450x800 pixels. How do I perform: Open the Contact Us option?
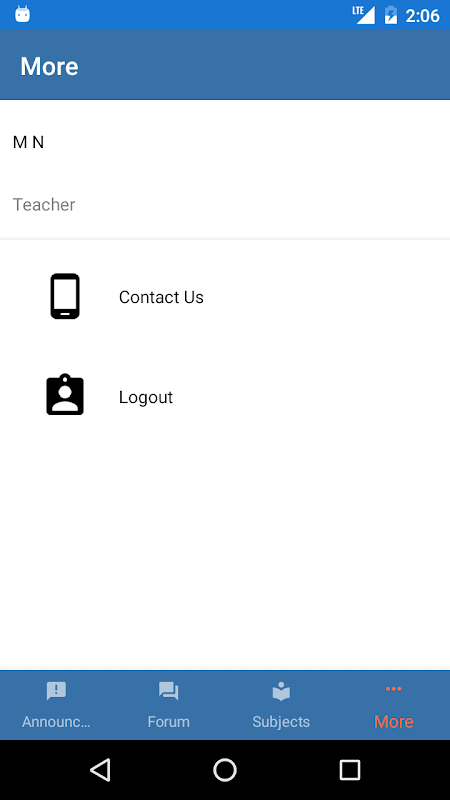[x=161, y=297]
